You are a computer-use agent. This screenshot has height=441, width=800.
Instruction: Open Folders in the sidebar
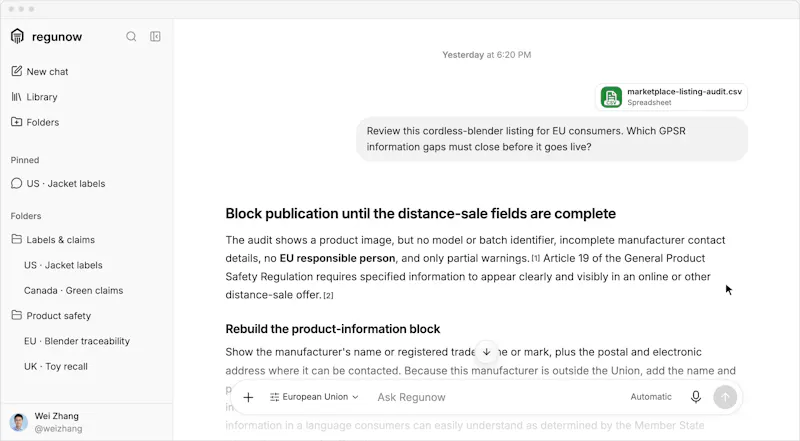coord(35,122)
